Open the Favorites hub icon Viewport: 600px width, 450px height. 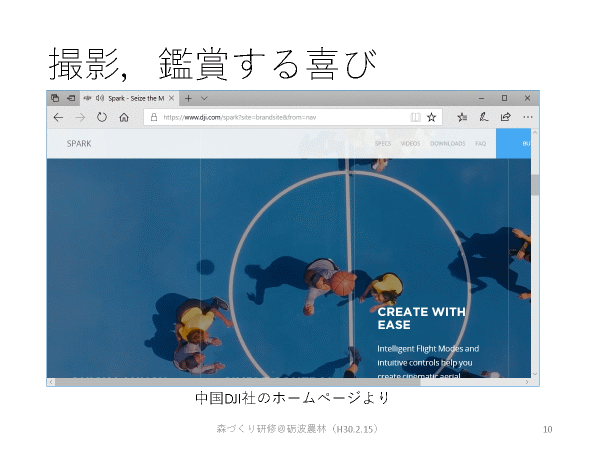coord(462,117)
